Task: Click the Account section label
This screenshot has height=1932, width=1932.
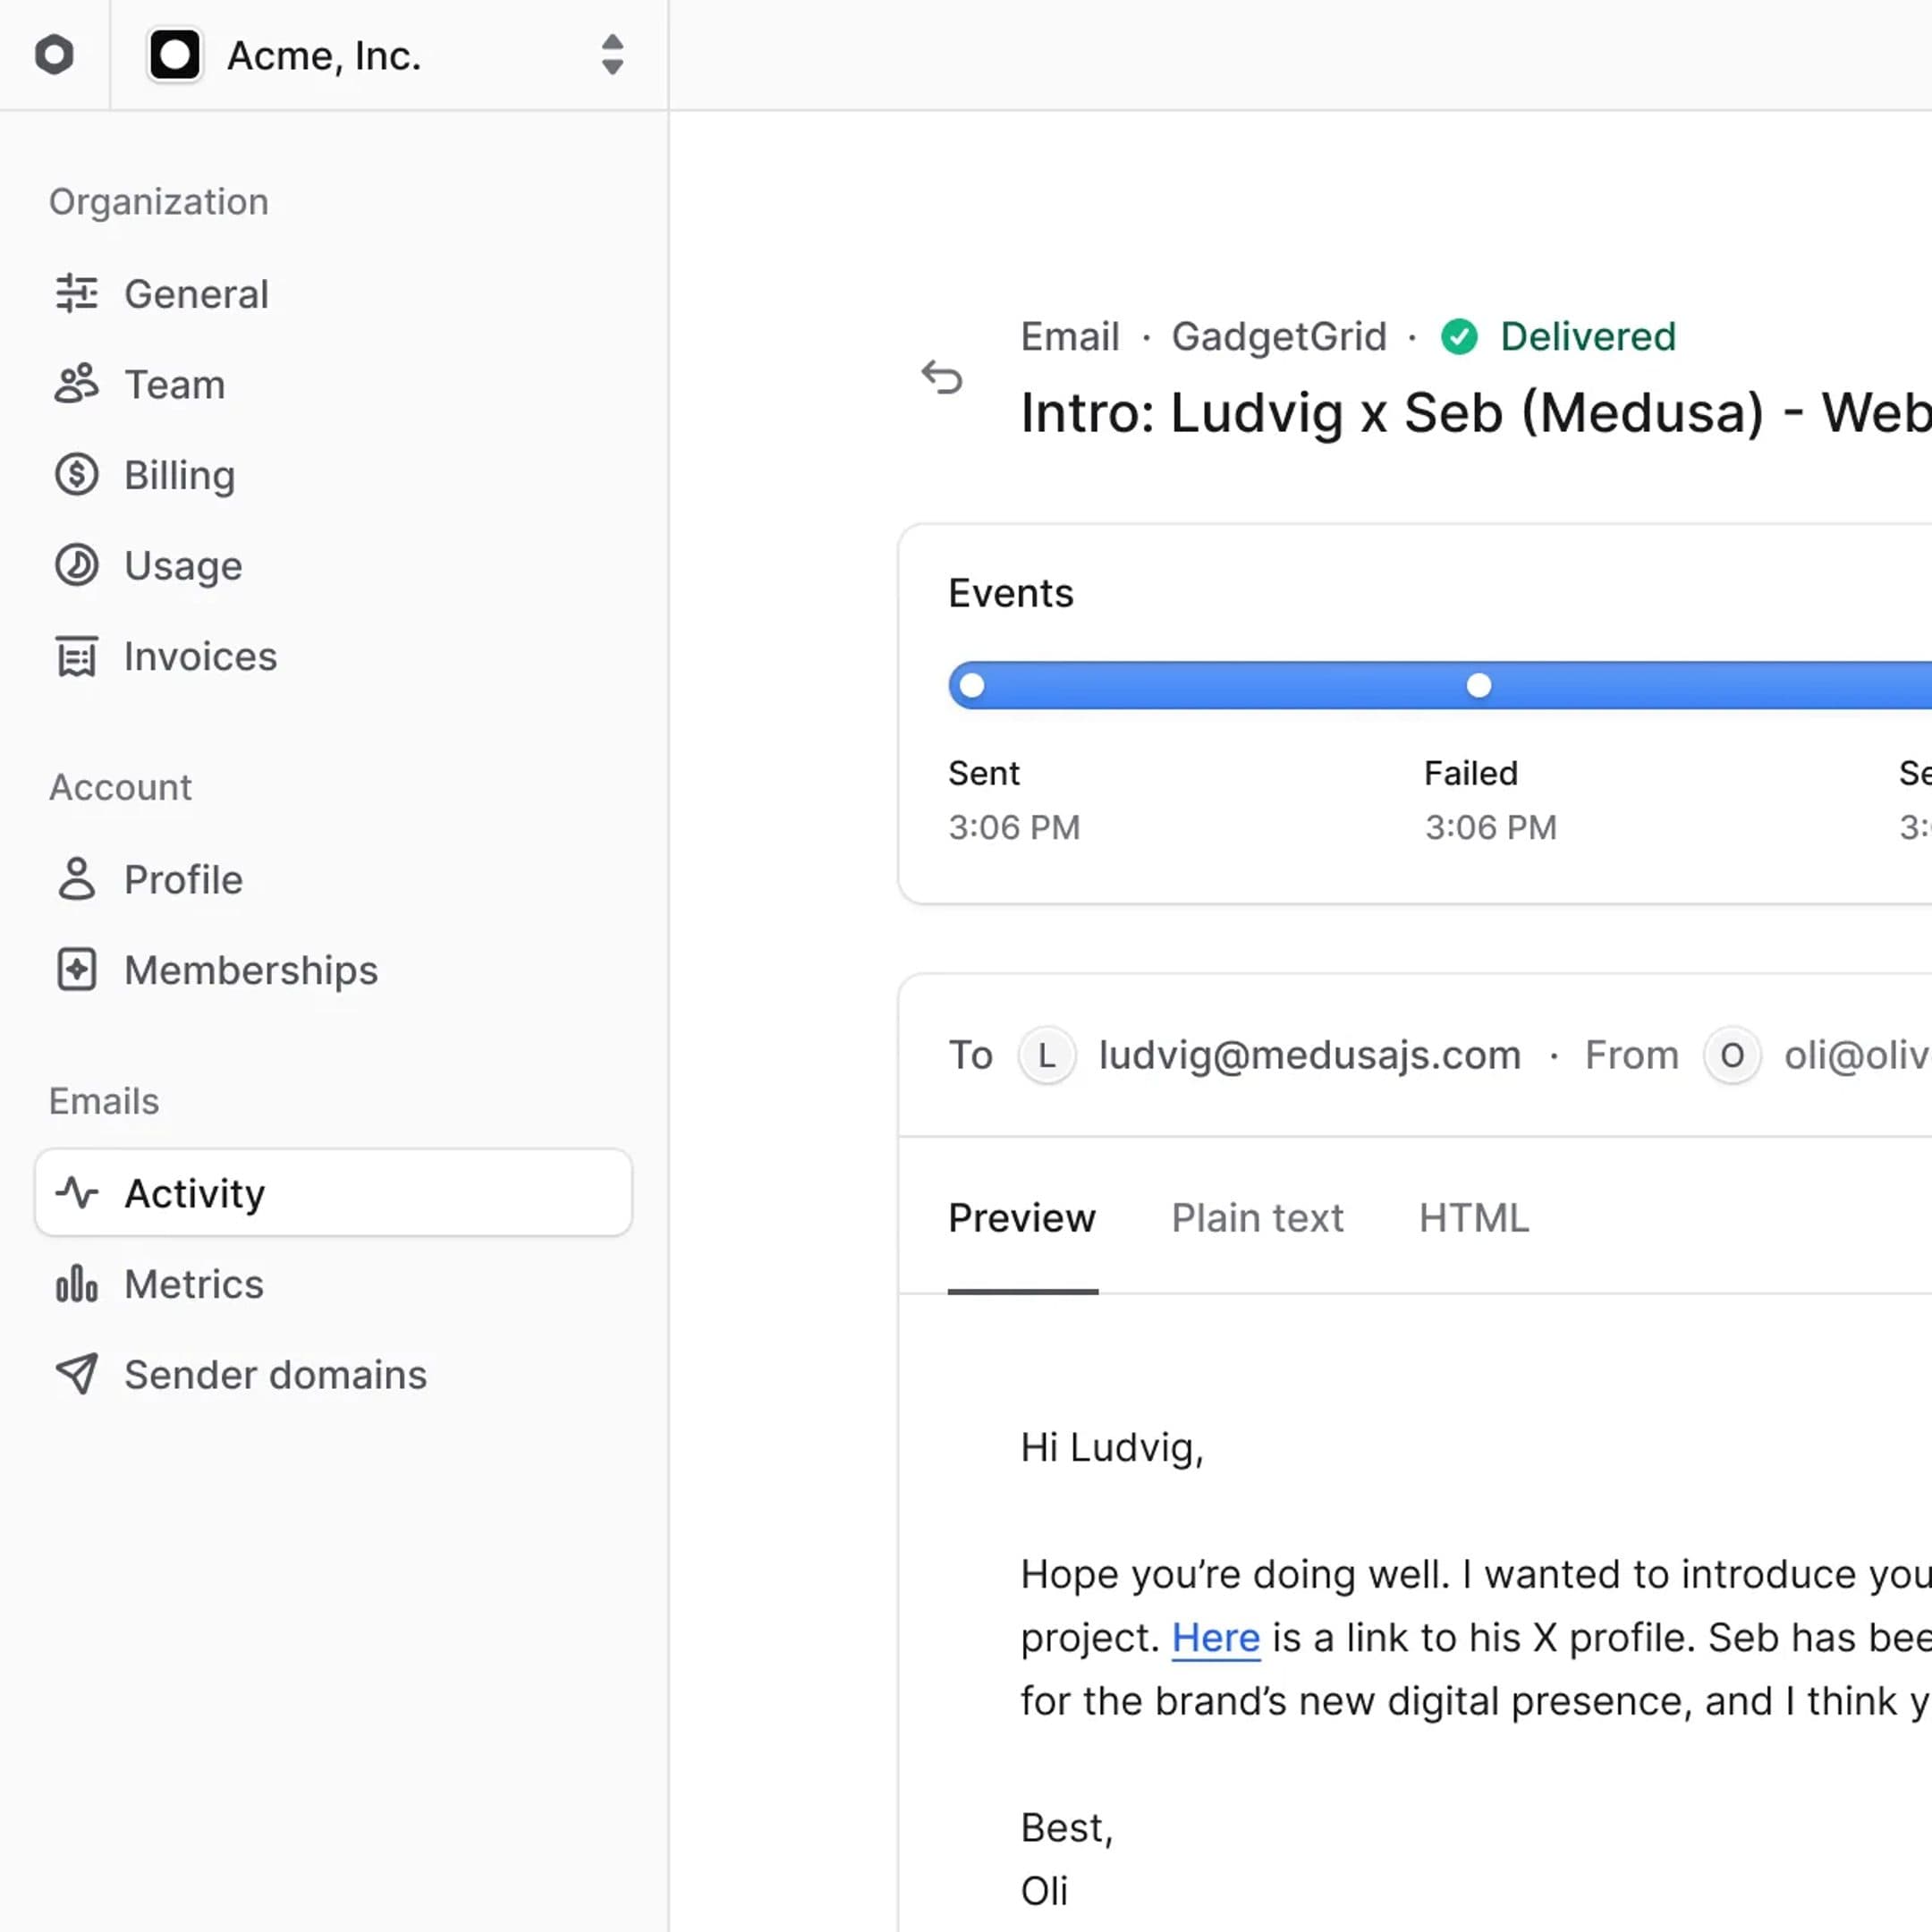Action: click(120, 787)
